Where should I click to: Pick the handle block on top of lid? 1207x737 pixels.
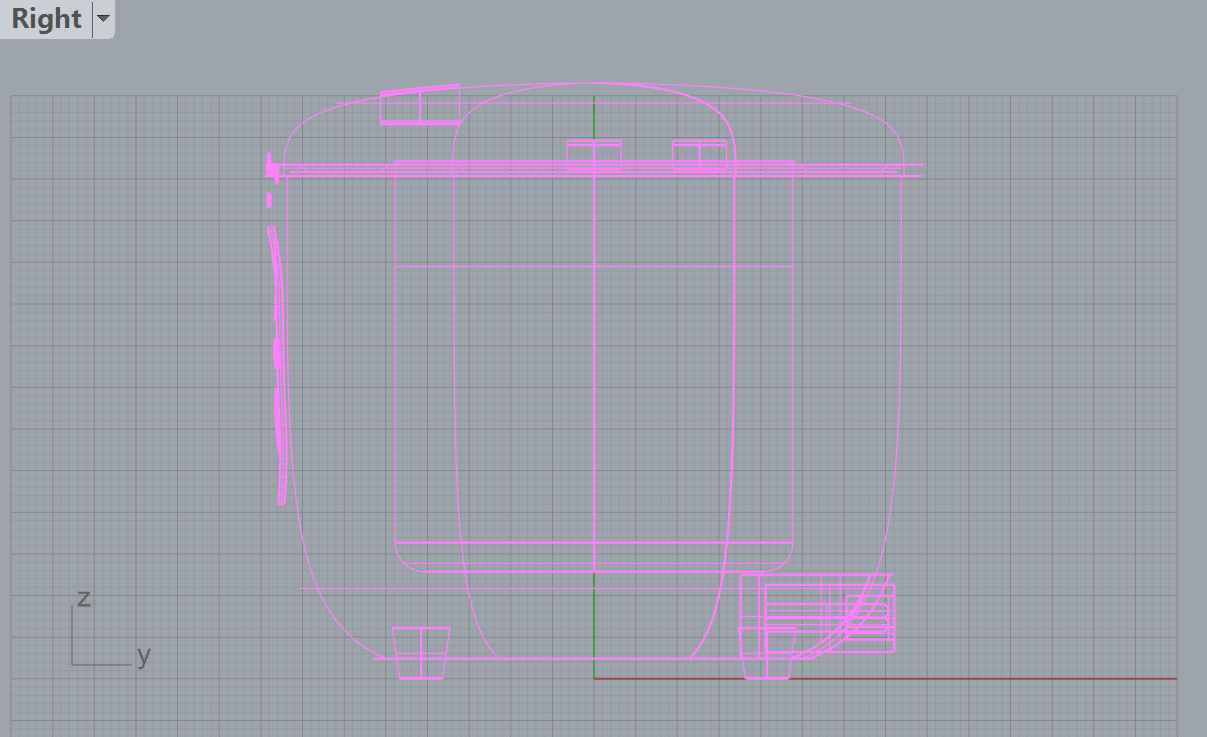click(419, 106)
